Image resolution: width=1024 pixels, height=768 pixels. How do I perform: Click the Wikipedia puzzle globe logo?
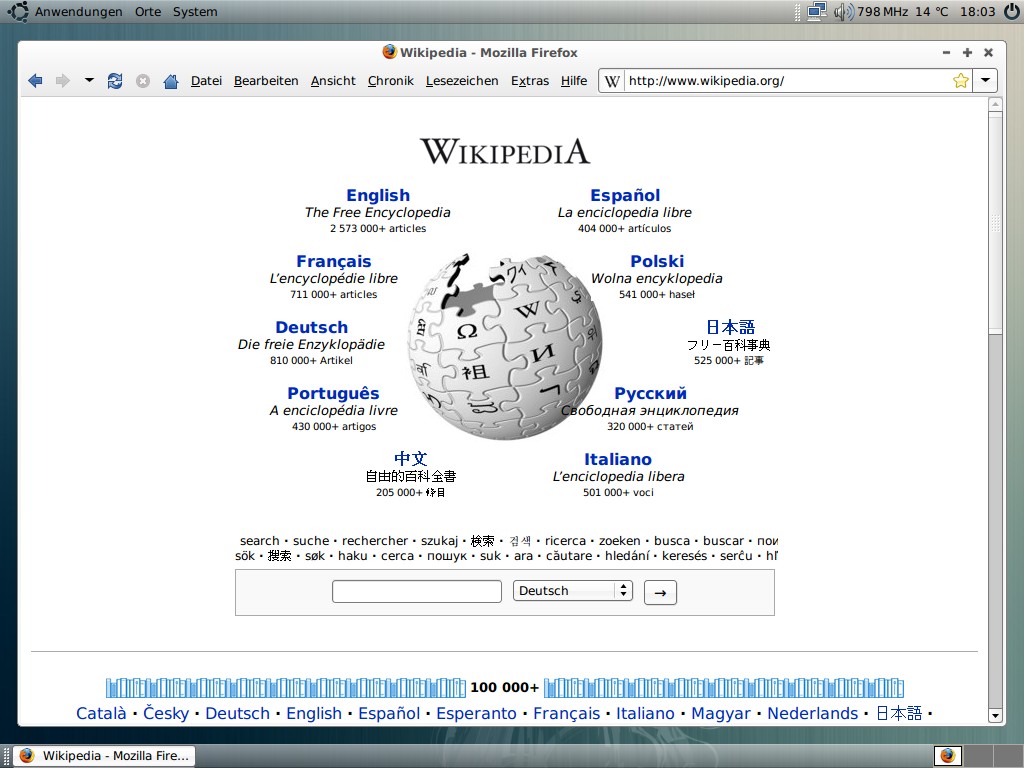pos(505,346)
